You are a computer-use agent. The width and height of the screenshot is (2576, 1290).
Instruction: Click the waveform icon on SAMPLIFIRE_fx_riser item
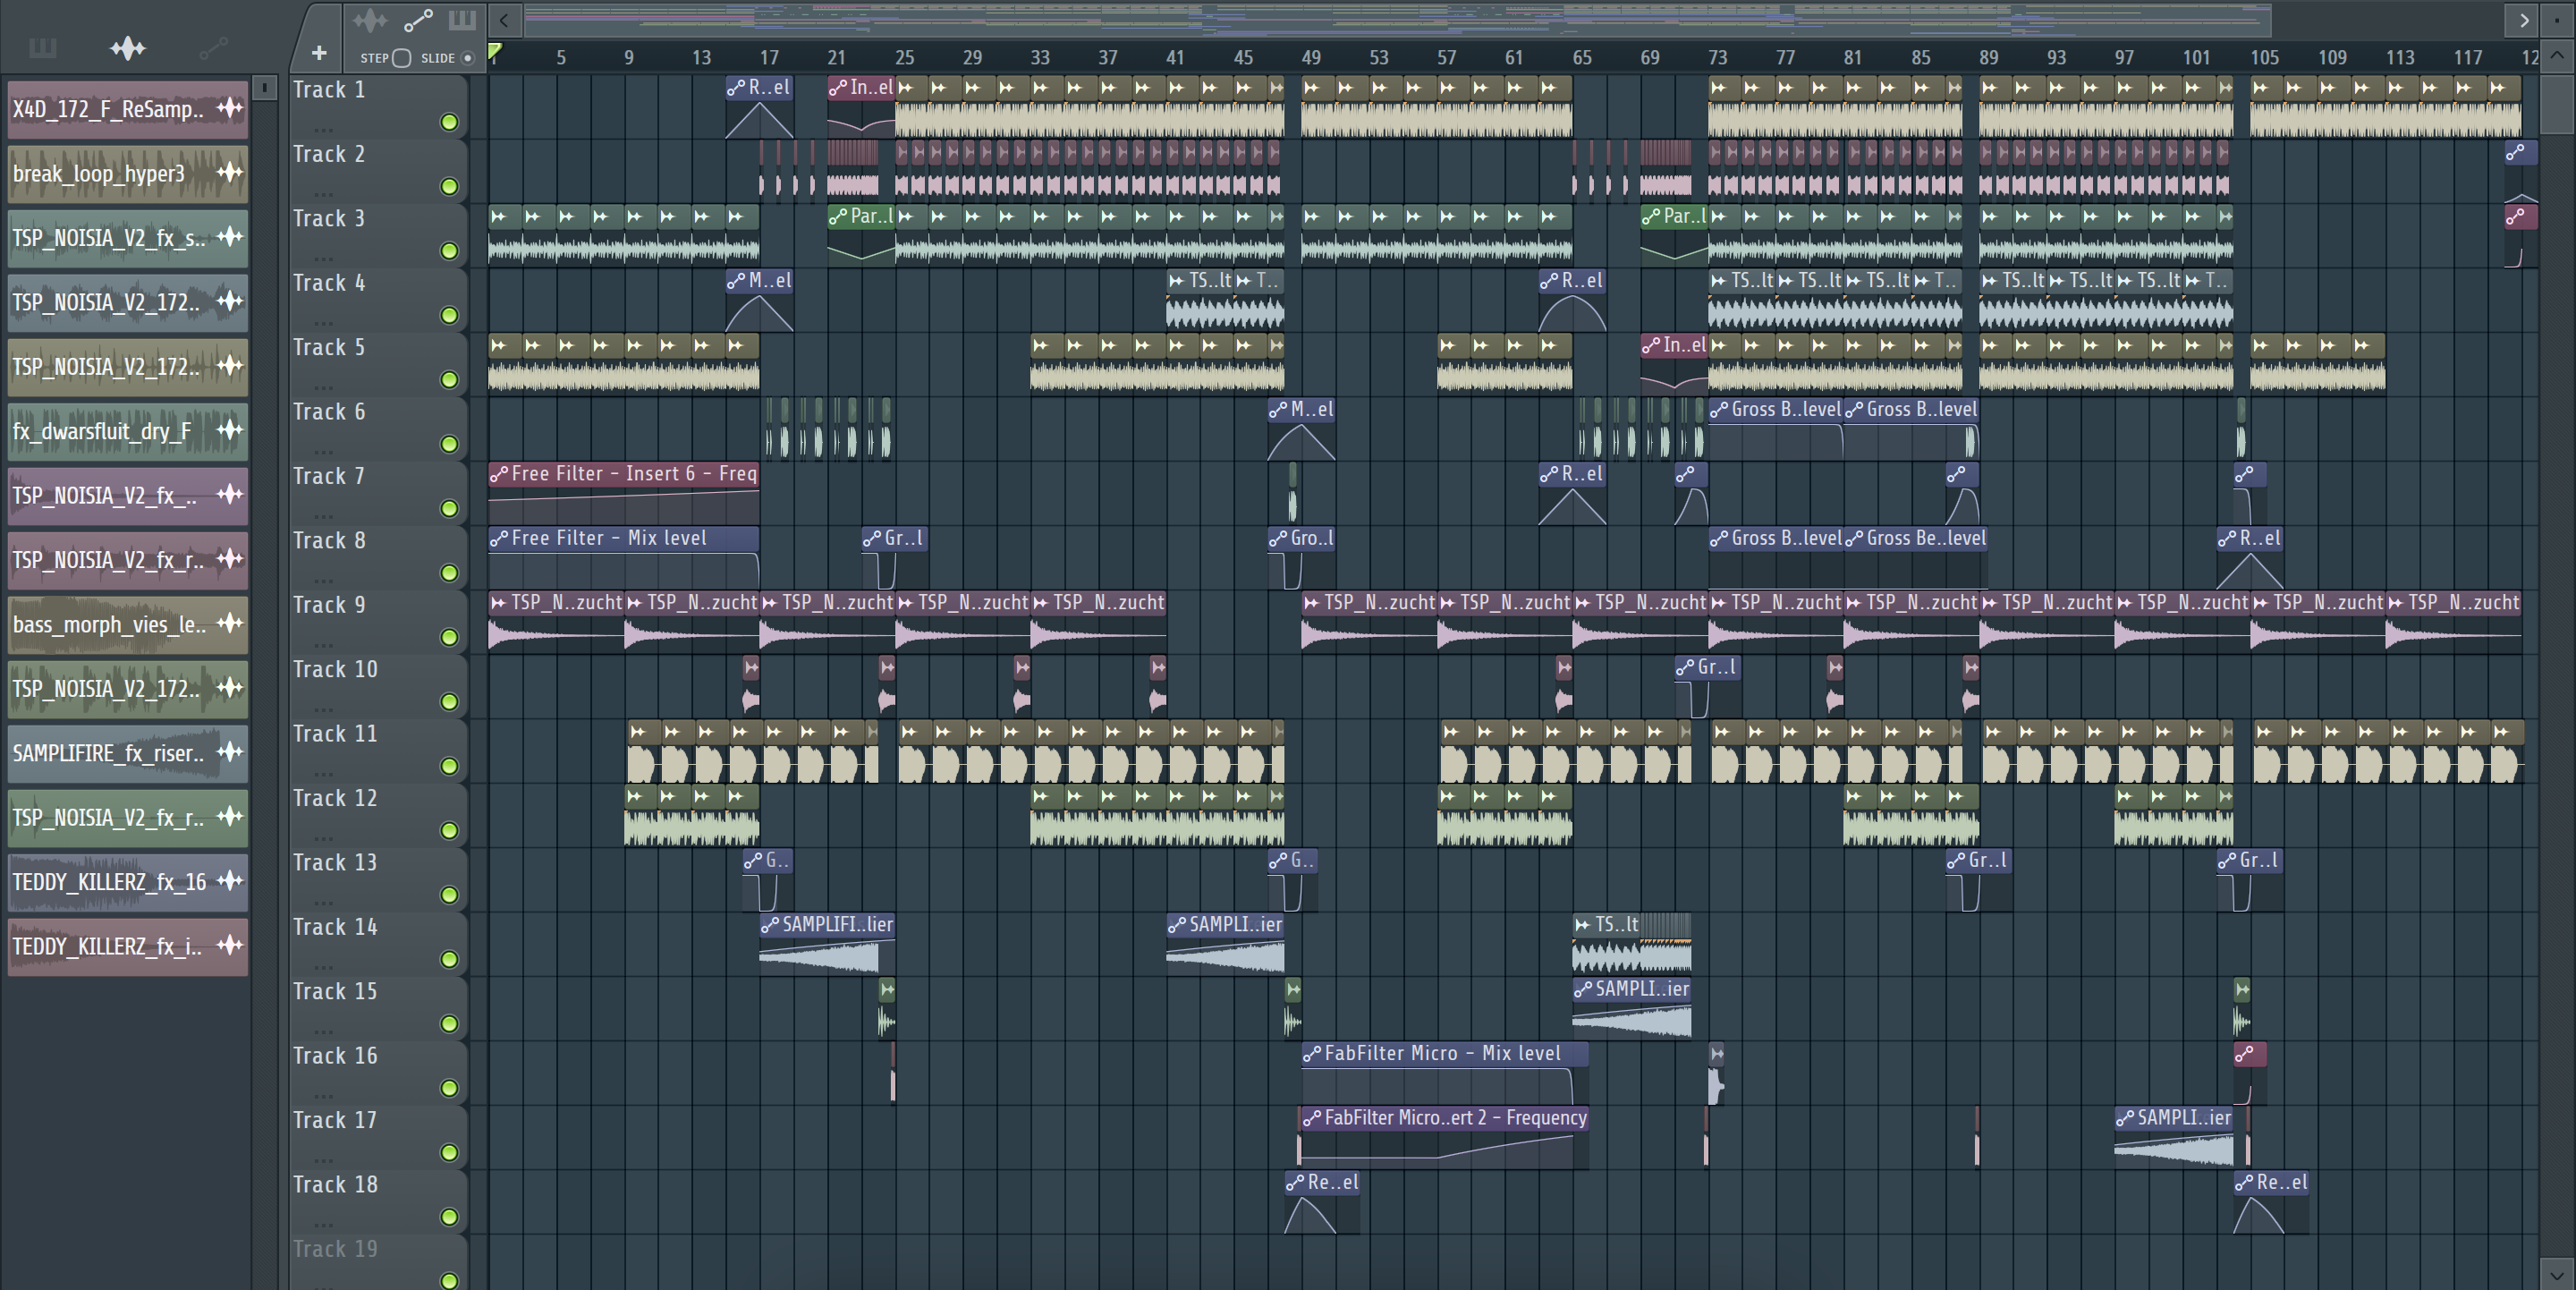coord(230,752)
